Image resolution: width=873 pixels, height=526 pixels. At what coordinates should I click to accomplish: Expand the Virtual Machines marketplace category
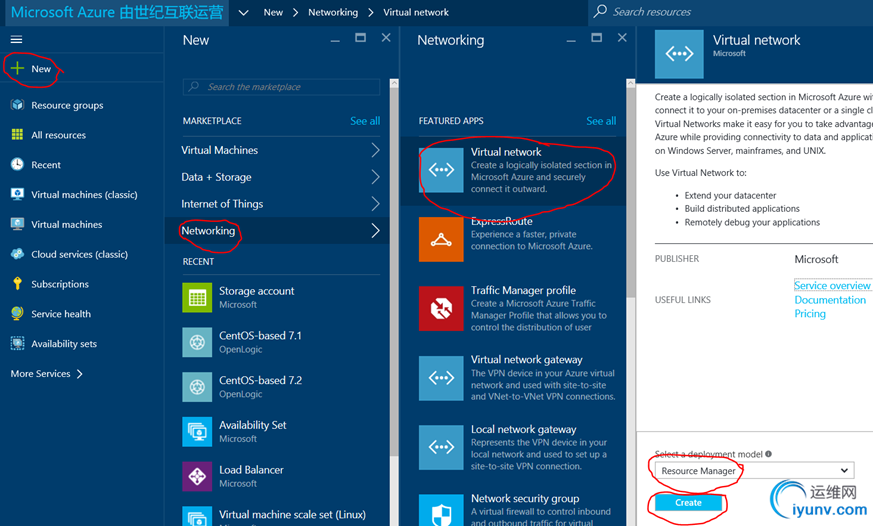(x=281, y=150)
